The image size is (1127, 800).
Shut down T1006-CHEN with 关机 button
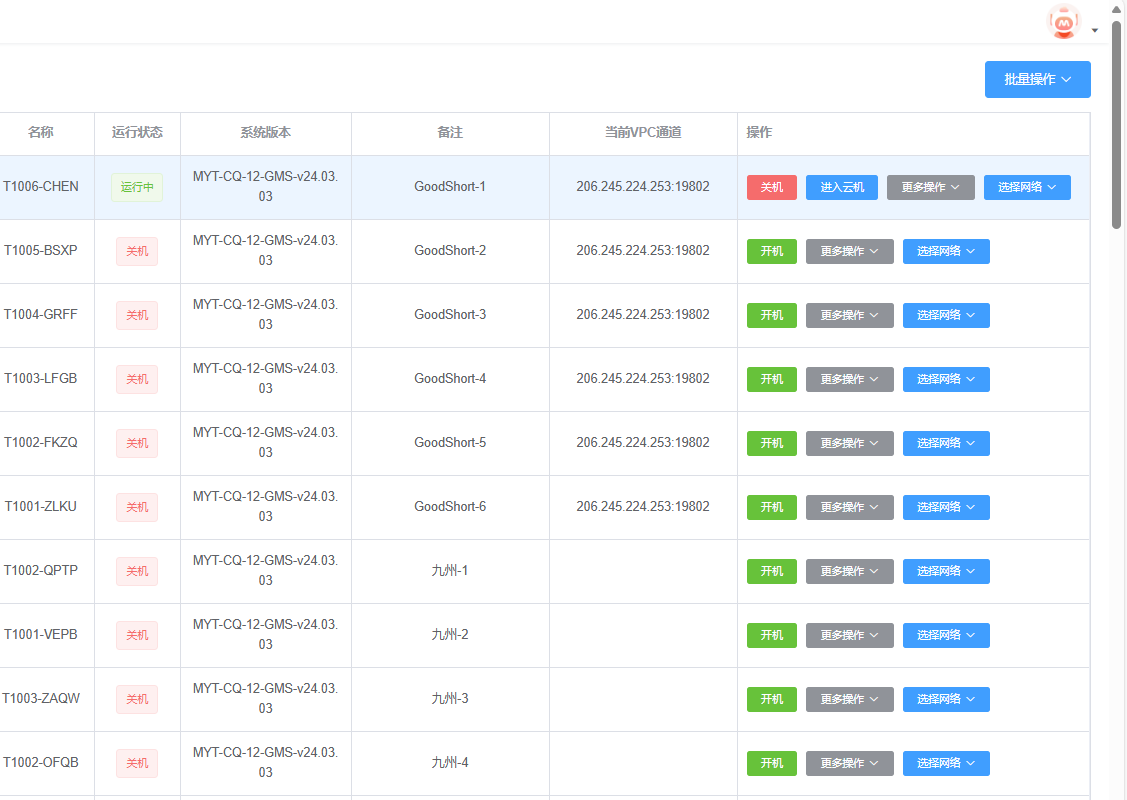(x=771, y=187)
